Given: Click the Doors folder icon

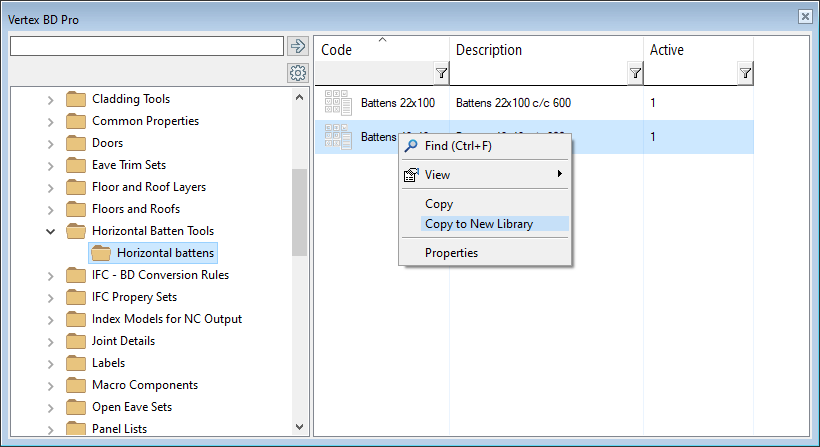Looking at the screenshot, I should 77,143.
